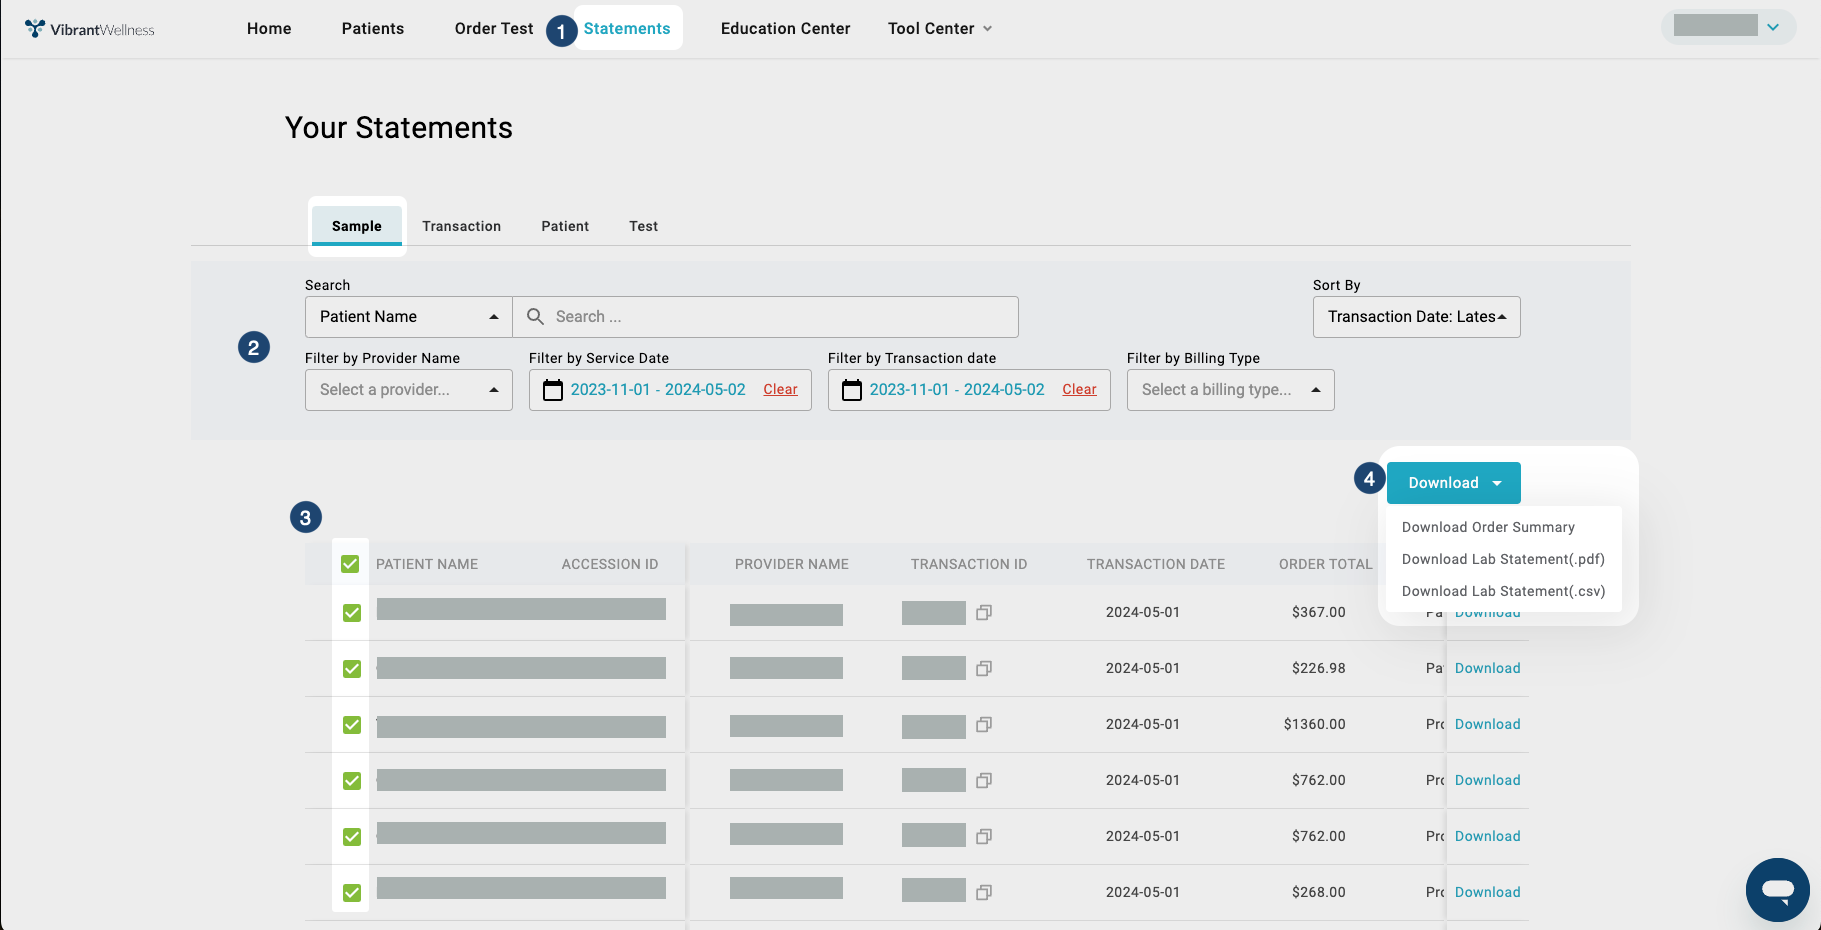Open the Patient Name search type dropdown

pos(408,317)
